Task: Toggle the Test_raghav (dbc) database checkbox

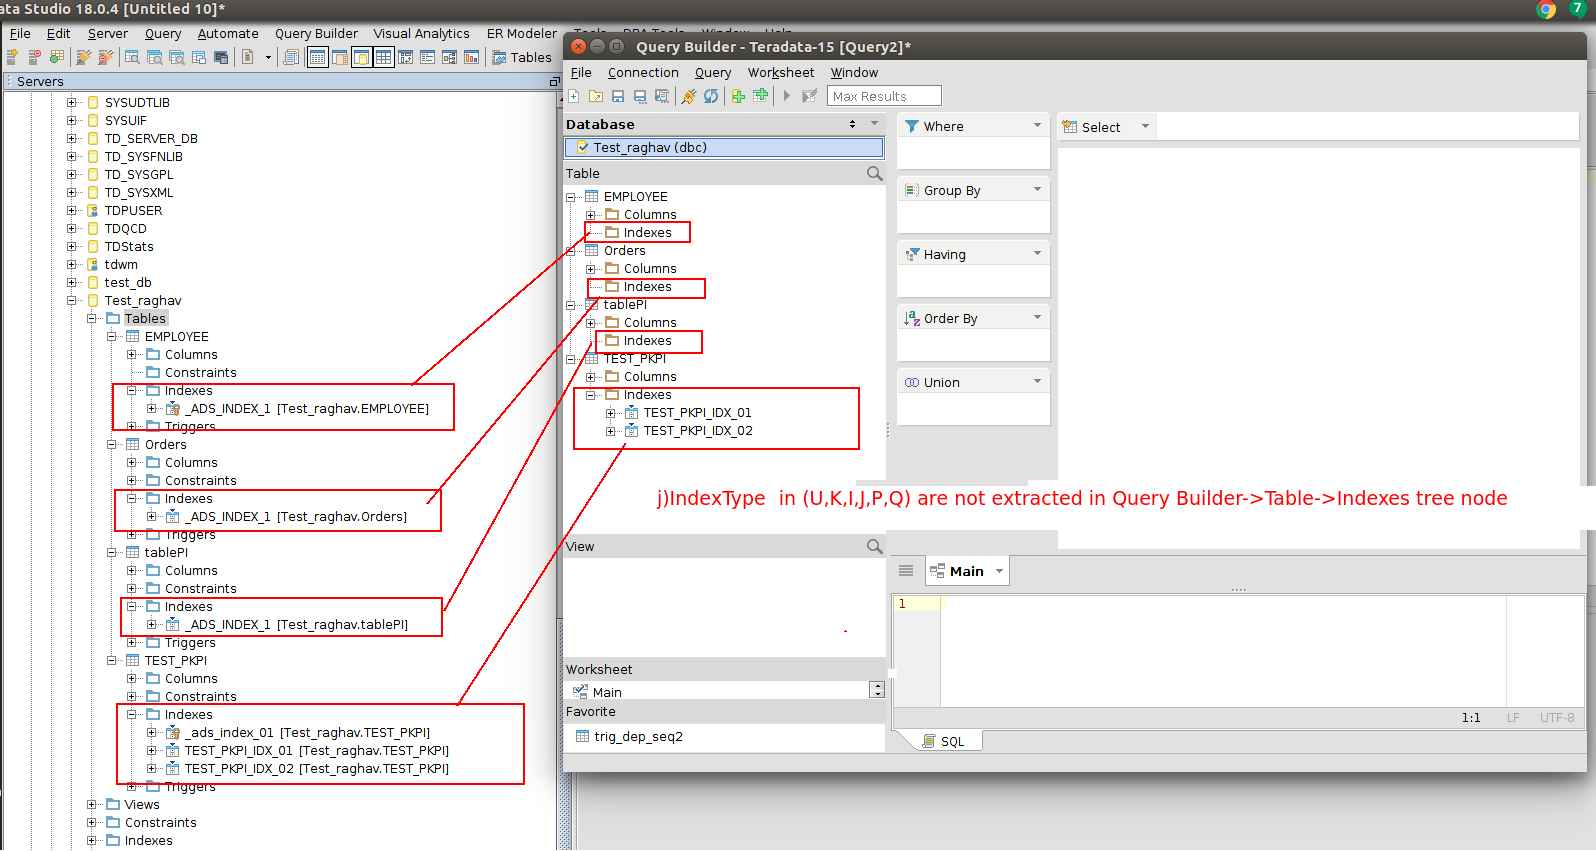Action: [x=582, y=147]
